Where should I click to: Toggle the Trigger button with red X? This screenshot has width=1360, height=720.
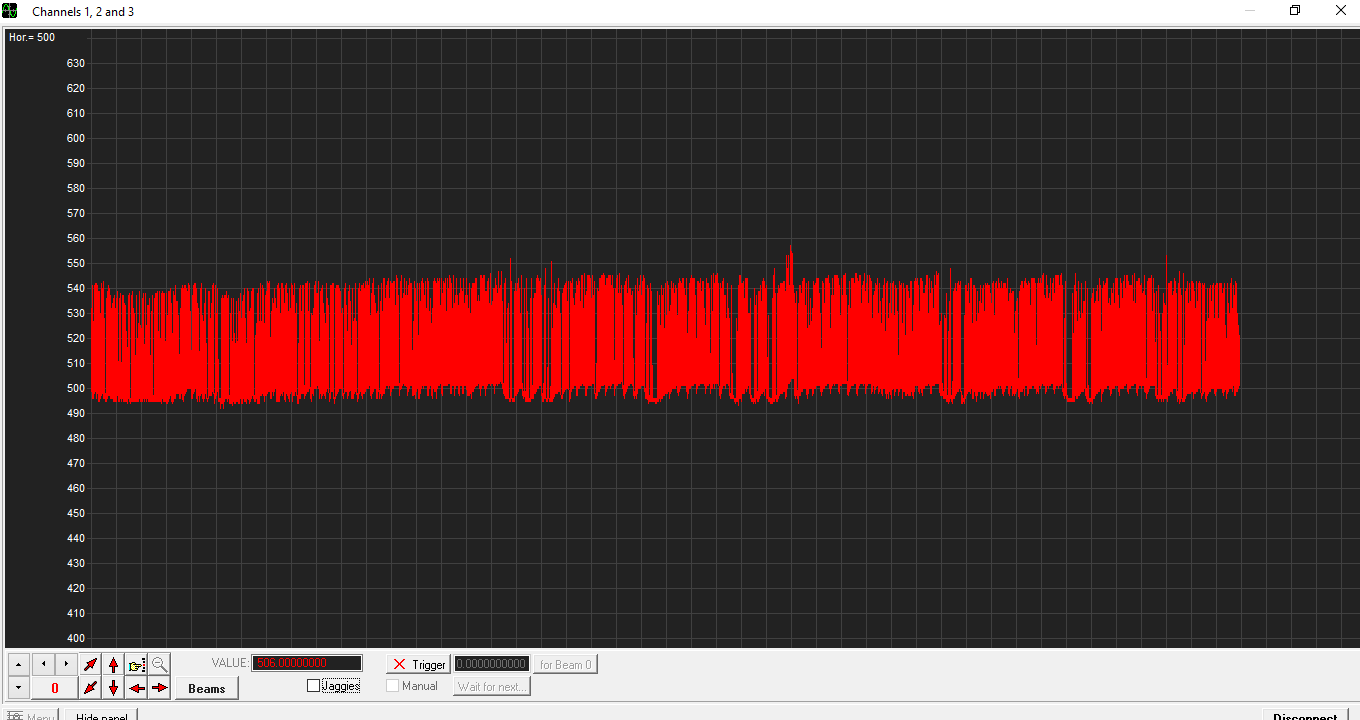[419, 664]
